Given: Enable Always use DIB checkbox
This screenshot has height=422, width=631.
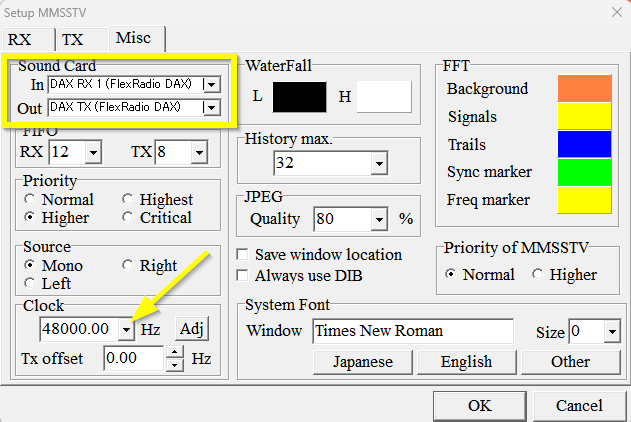Looking at the screenshot, I should pos(242,274).
